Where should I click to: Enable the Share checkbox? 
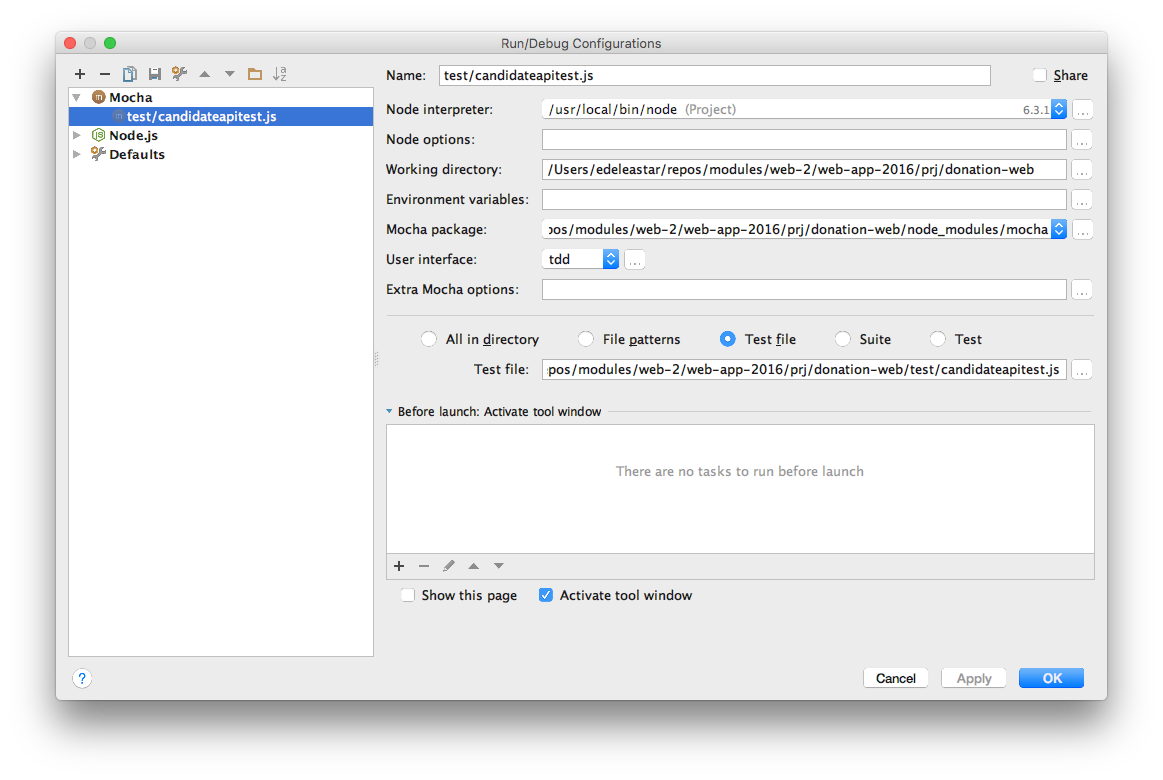(x=1040, y=75)
